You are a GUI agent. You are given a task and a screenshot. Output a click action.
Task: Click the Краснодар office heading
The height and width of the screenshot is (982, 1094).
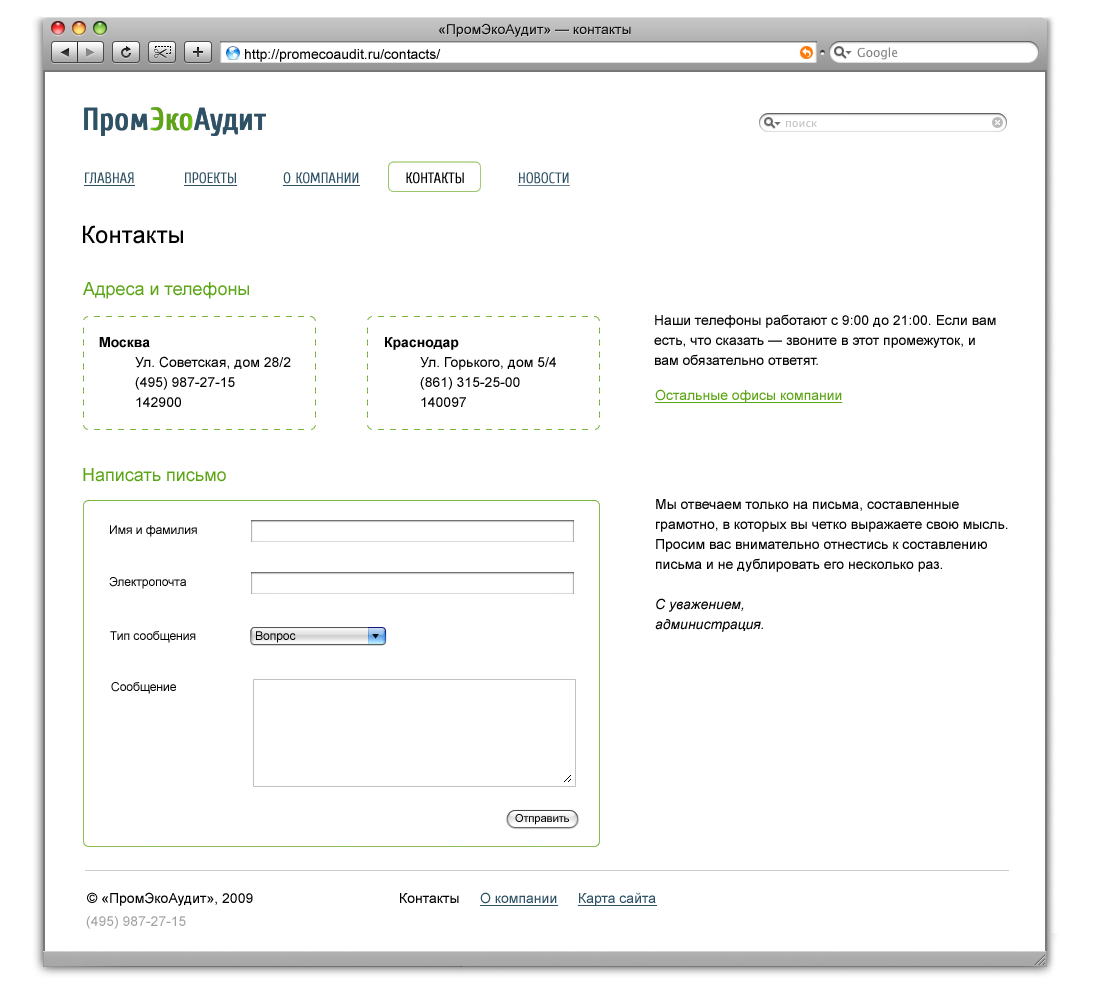tap(421, 343)
